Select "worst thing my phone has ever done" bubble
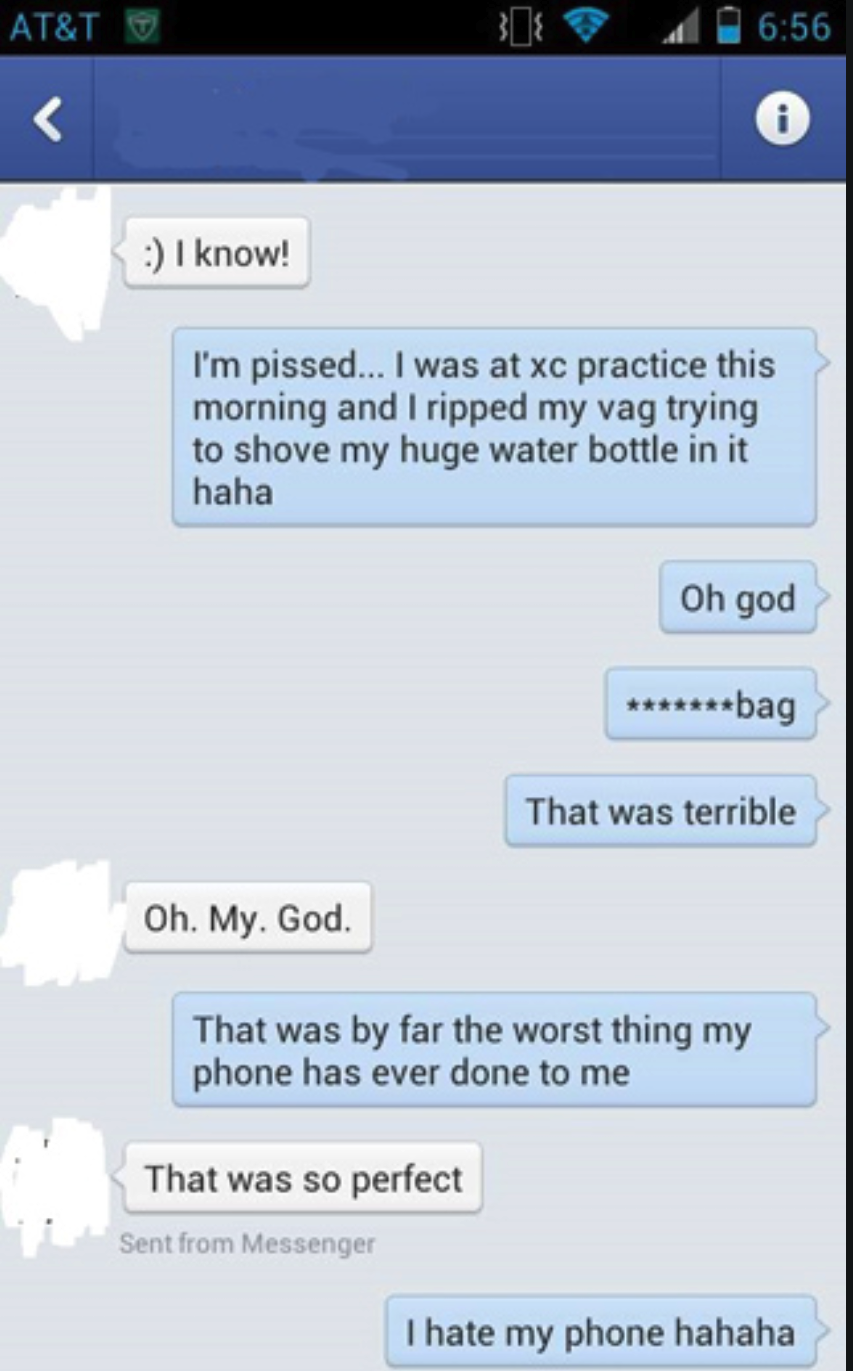The width and height of the screenshot is (853, 1371). click(x=496, y=1049)
